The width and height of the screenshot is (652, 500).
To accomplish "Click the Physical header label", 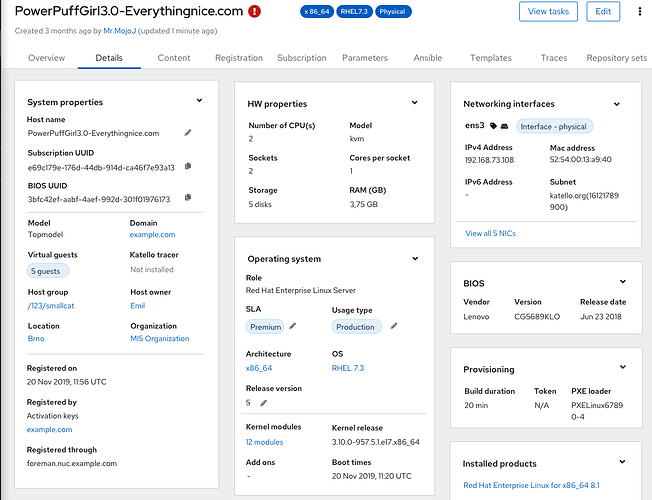I will pos(393,12).
